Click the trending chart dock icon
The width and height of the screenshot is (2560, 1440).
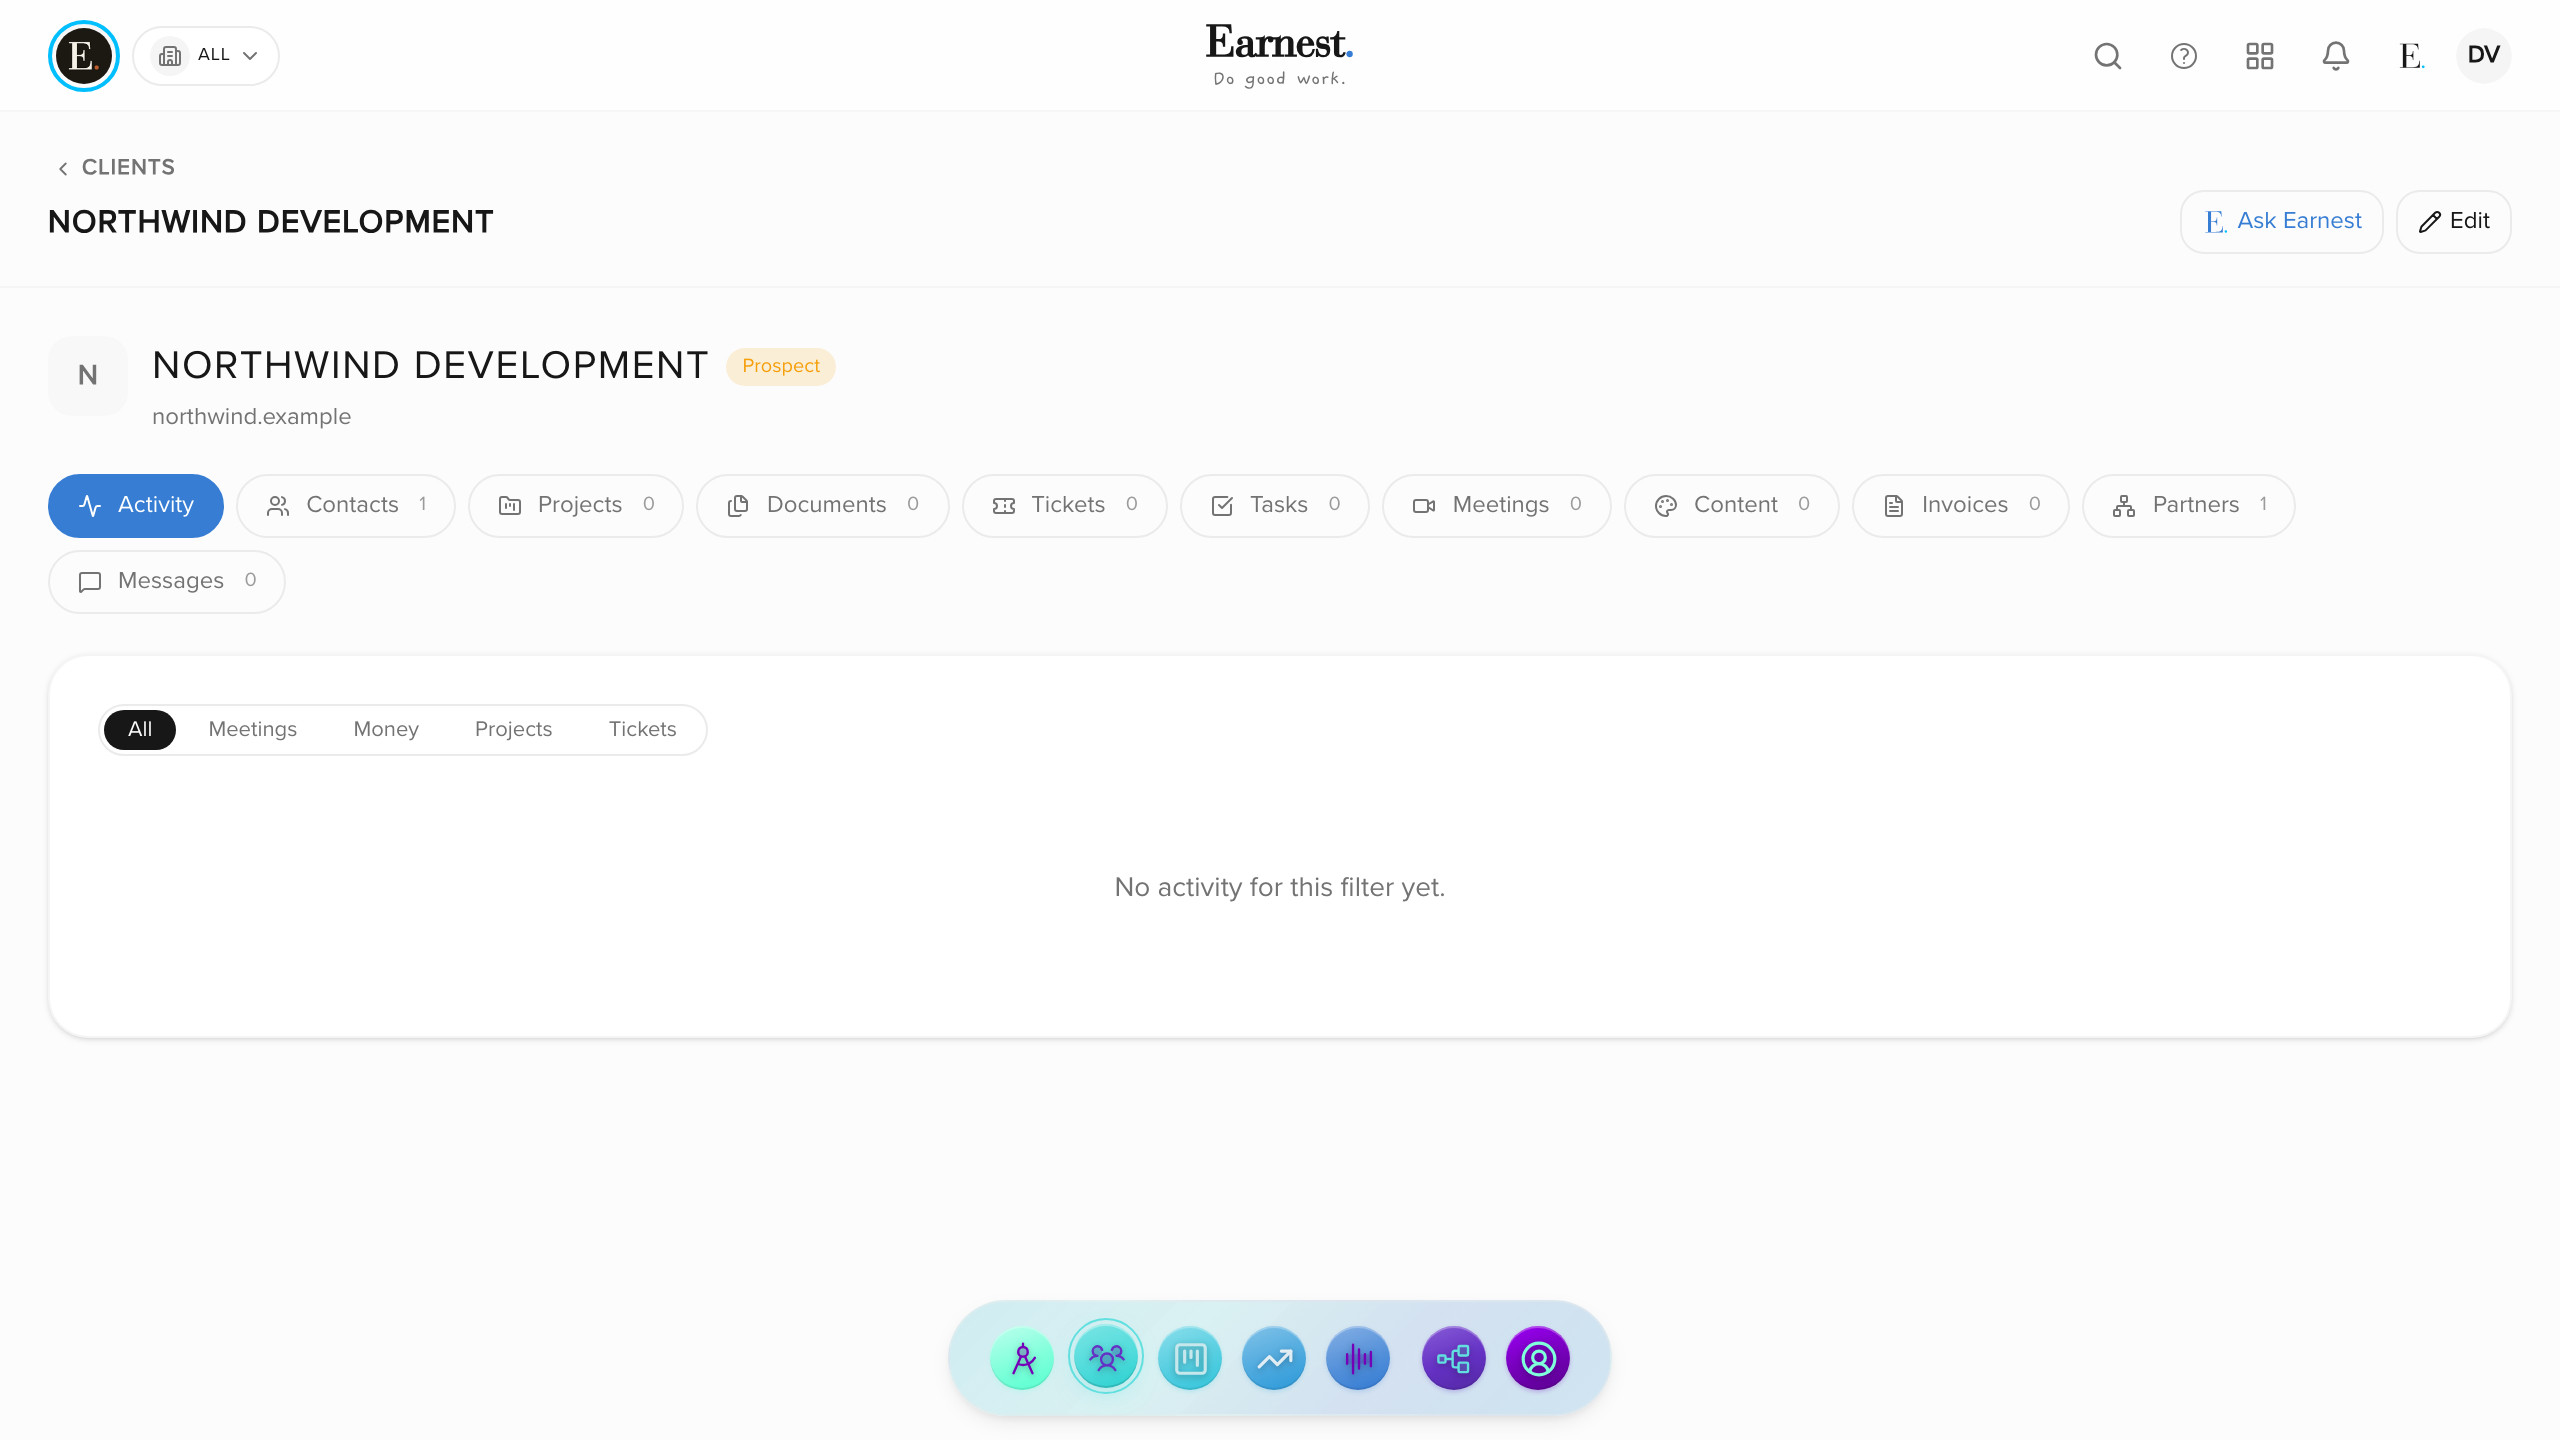coord(1274,1359)
